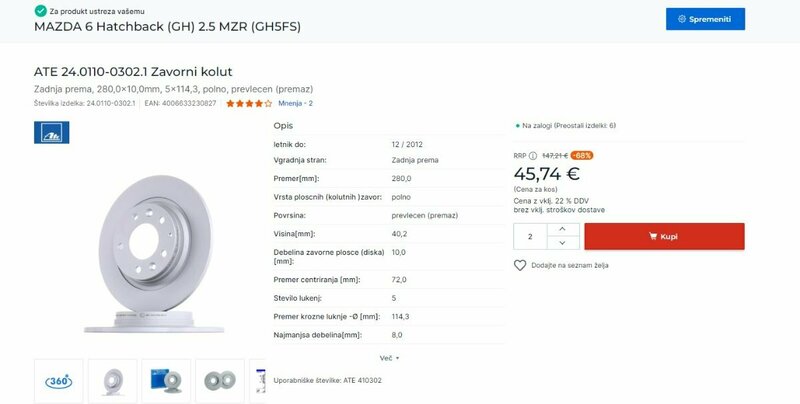Click the -68% discount badge
This screenshot has height=404, width=800.
(x=581, y=155)
